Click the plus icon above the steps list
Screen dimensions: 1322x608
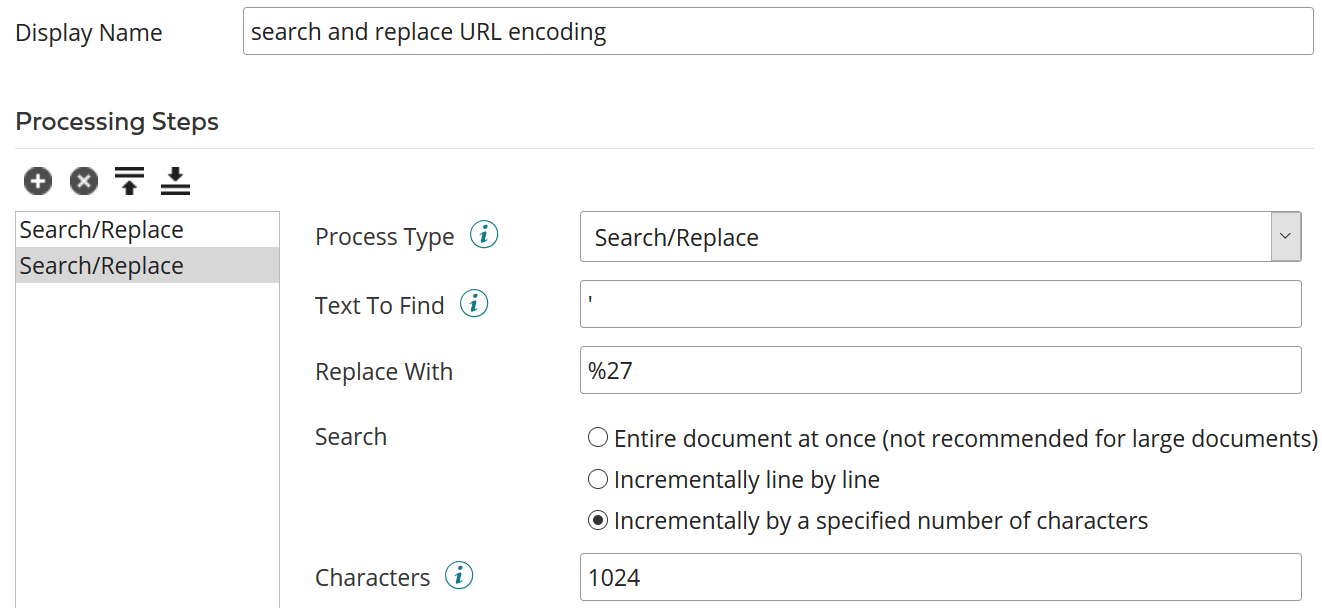click(x=37, y=181)
